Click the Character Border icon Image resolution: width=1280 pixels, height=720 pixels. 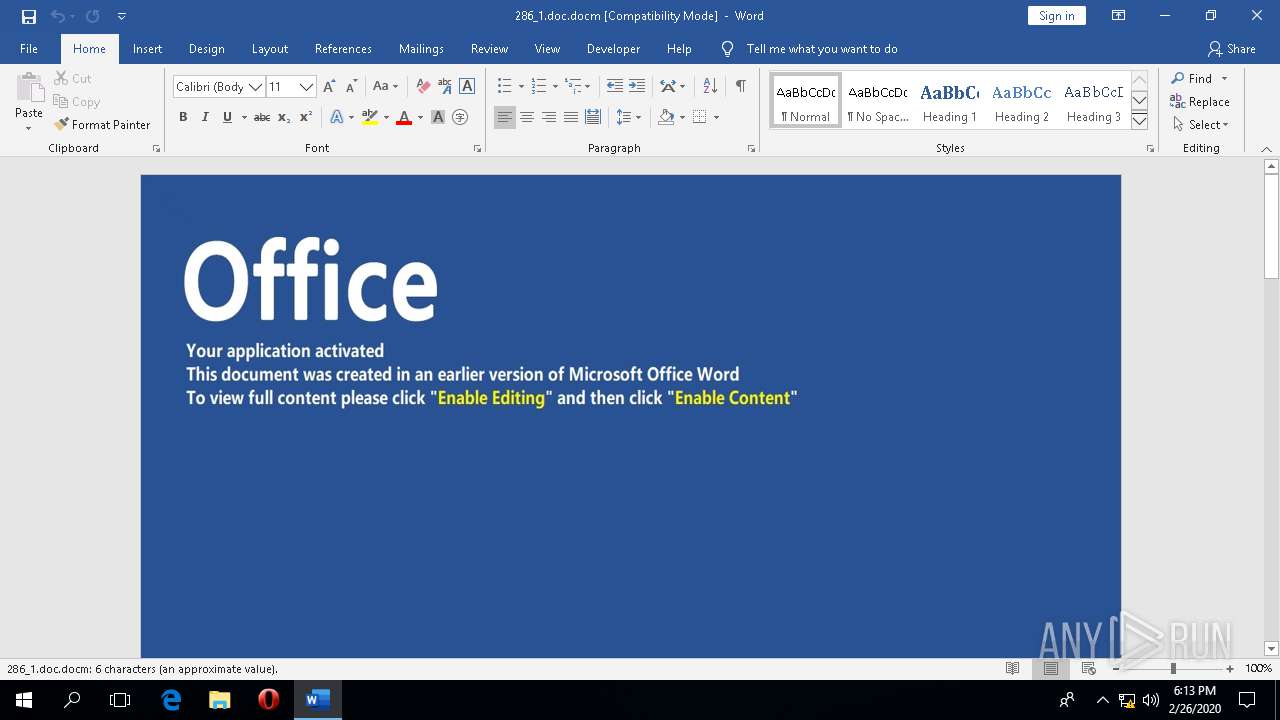467,86
